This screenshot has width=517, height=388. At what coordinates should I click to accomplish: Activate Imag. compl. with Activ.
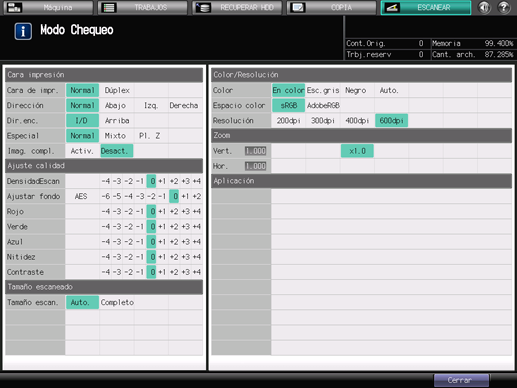point(82,151)
